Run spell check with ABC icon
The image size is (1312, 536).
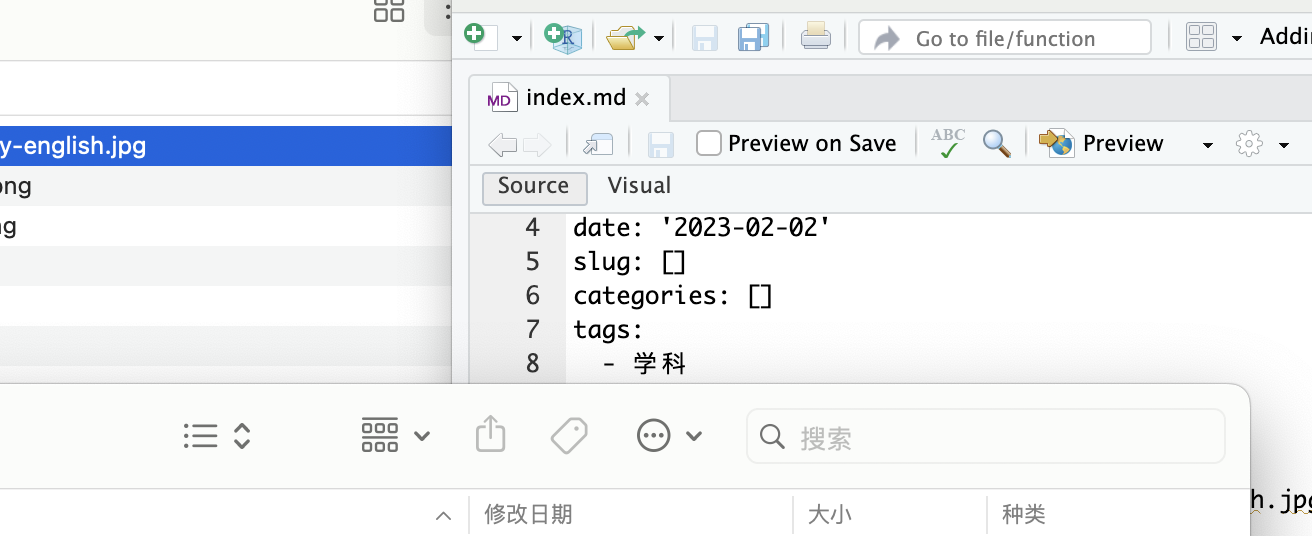pos(947,143)
